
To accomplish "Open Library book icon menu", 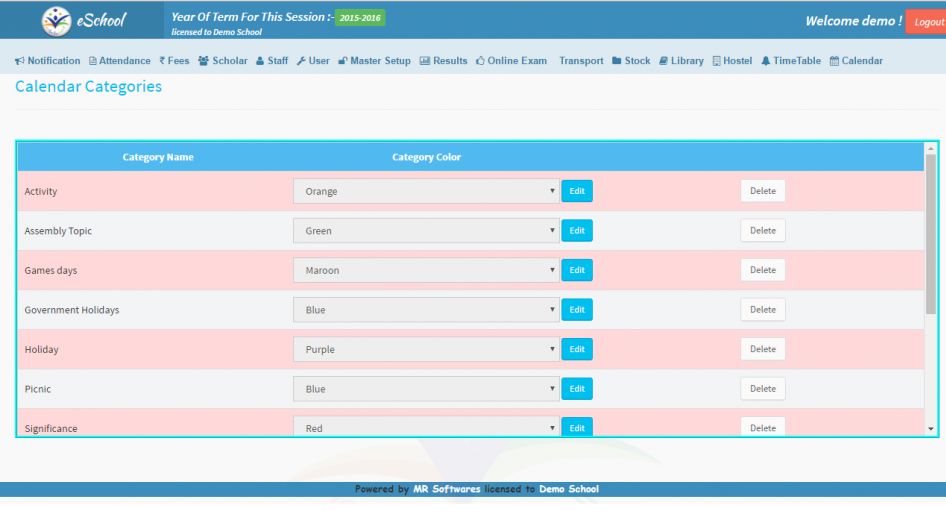I will point(664,61).
